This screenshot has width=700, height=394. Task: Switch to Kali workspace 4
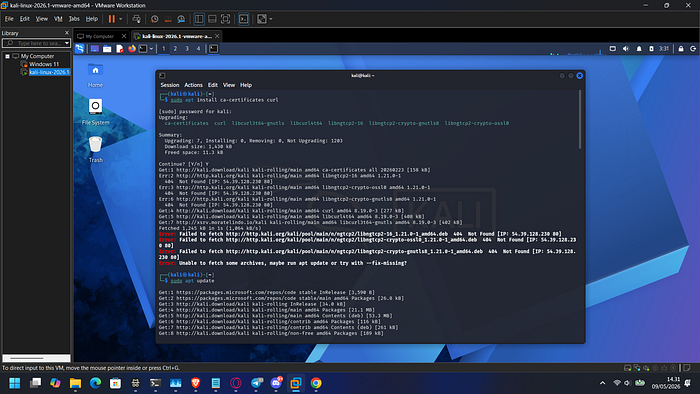tap(199, 49)
